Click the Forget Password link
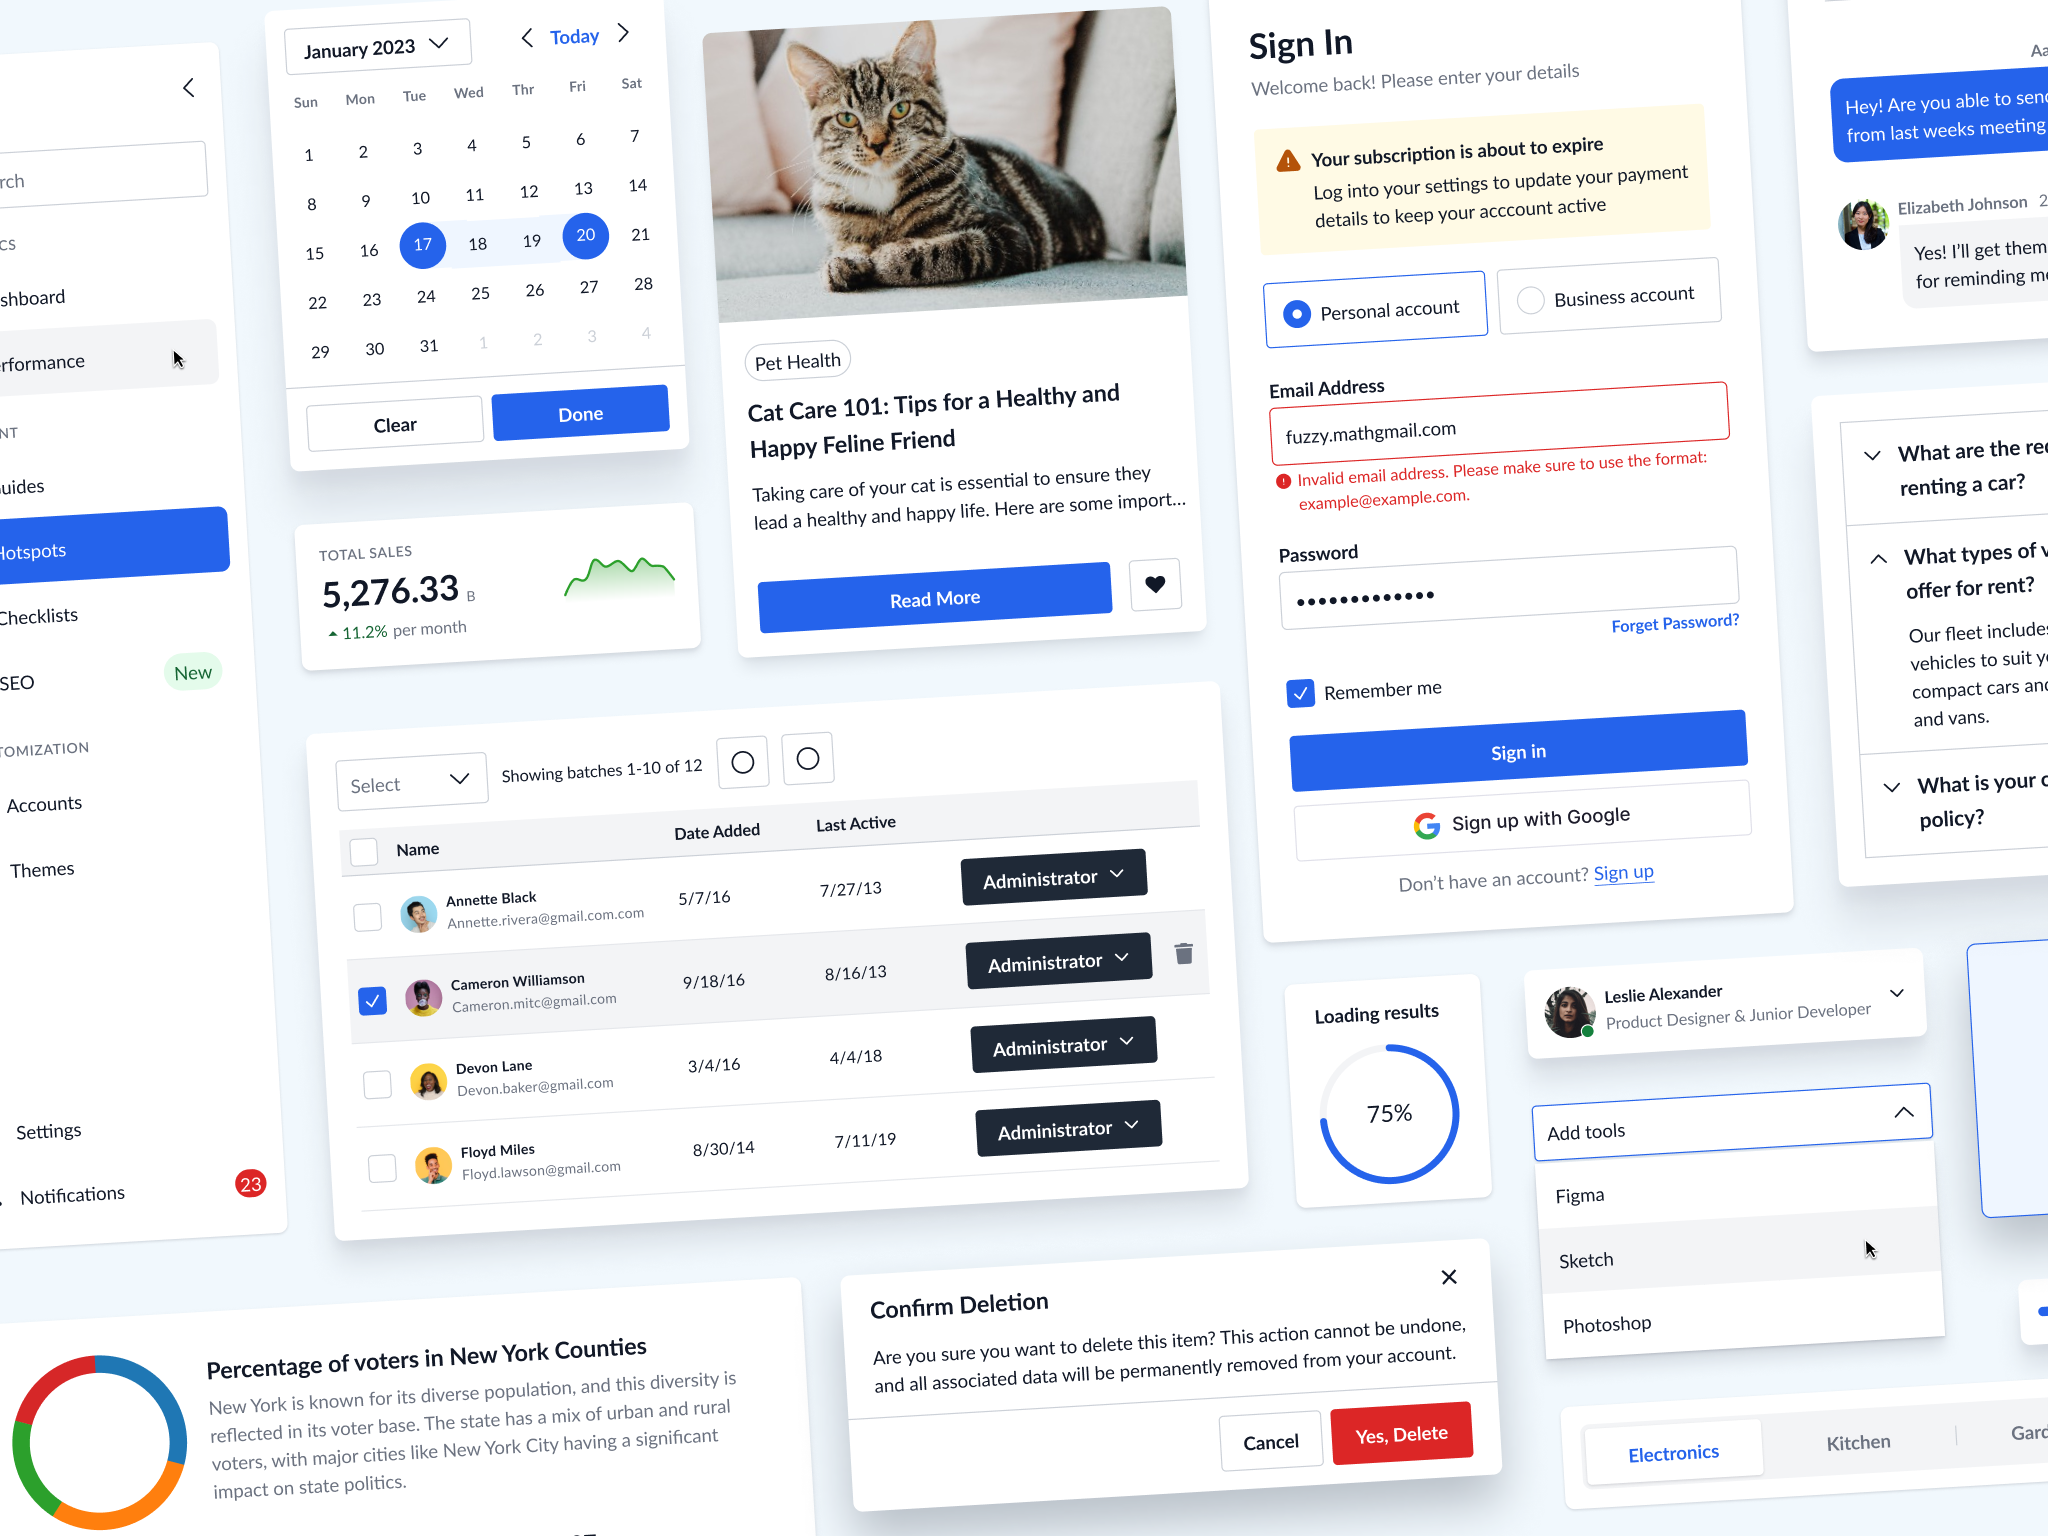Image resolution: width=2048 pixels, height=1536 pixels. tap(1674, 623)
